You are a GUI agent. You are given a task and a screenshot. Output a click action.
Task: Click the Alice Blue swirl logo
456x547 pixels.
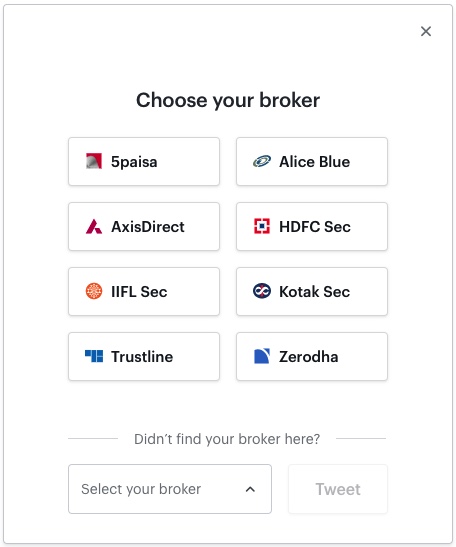(x=262, y=161)
